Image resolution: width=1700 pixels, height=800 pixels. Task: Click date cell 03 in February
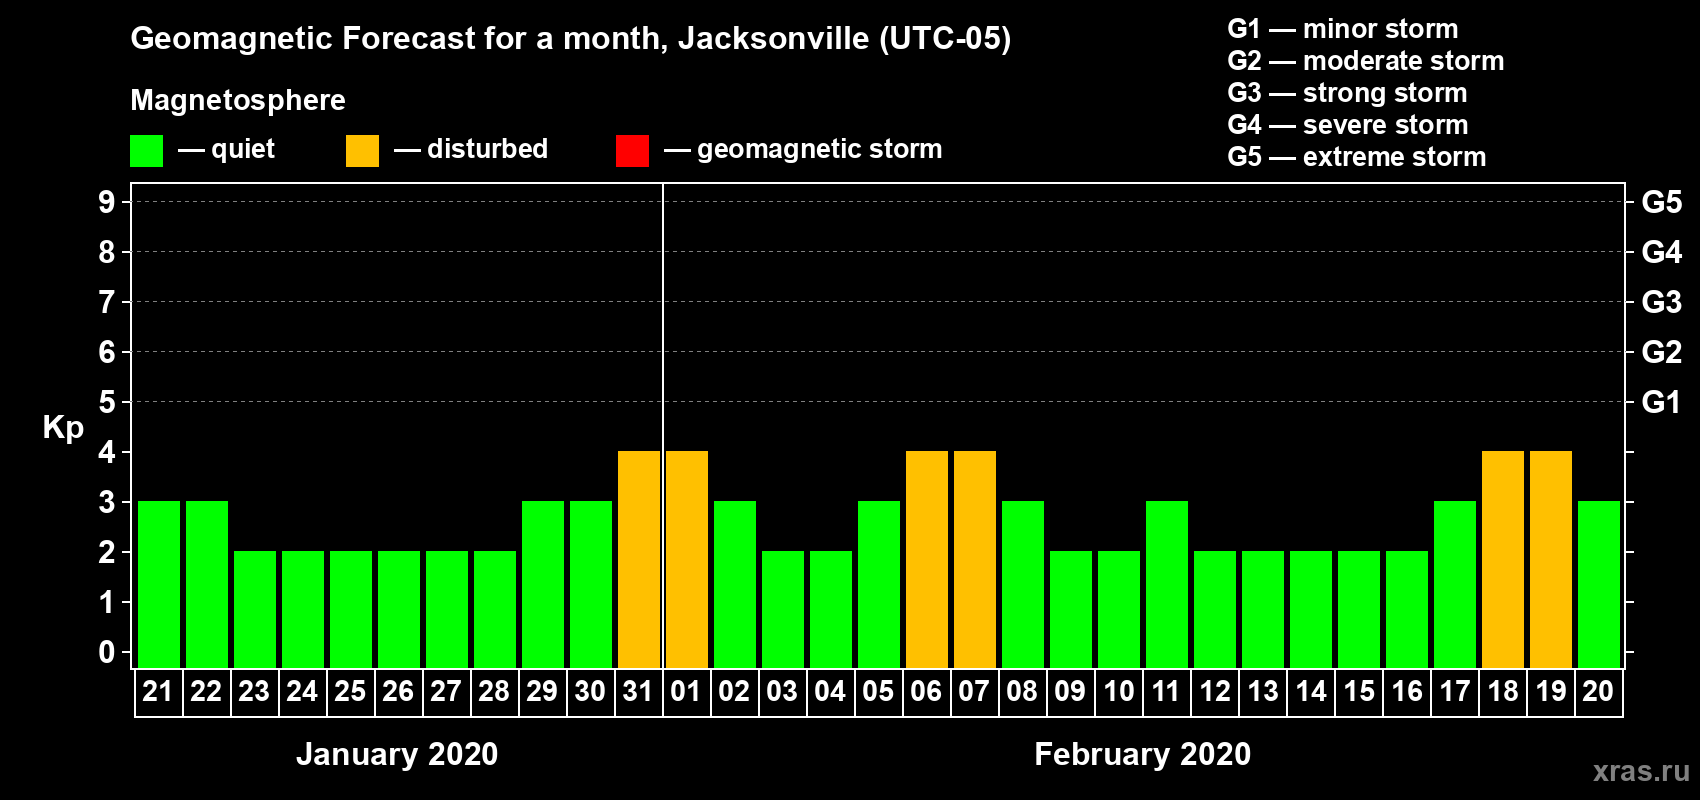(783, 692)
